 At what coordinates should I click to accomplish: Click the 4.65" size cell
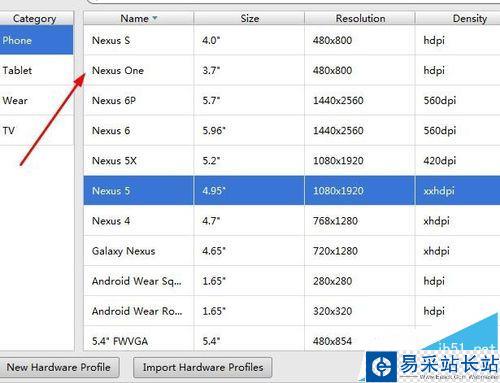[x=249, y=251]
